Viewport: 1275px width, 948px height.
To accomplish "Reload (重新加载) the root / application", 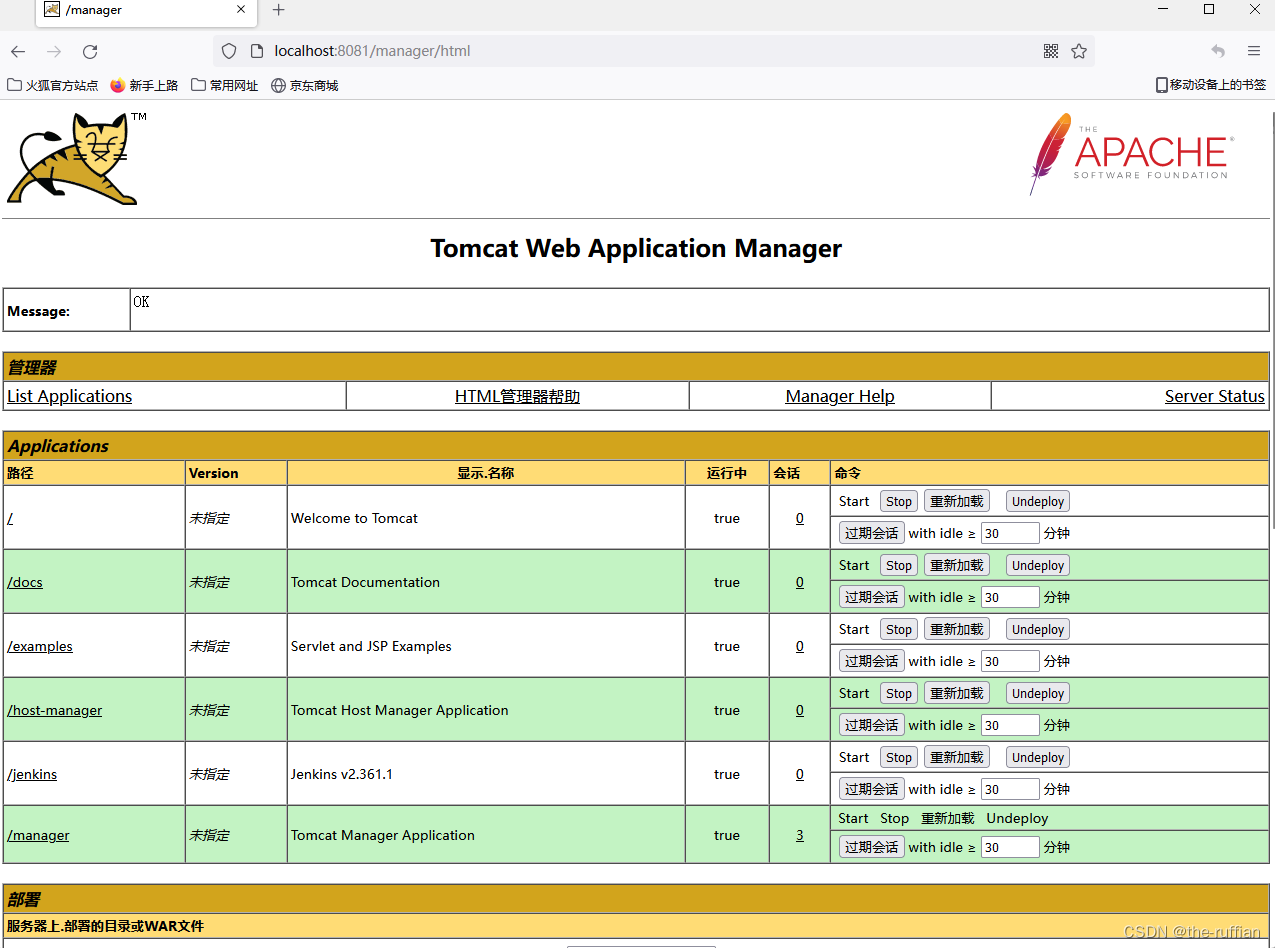I will click(x=957, y=501).
